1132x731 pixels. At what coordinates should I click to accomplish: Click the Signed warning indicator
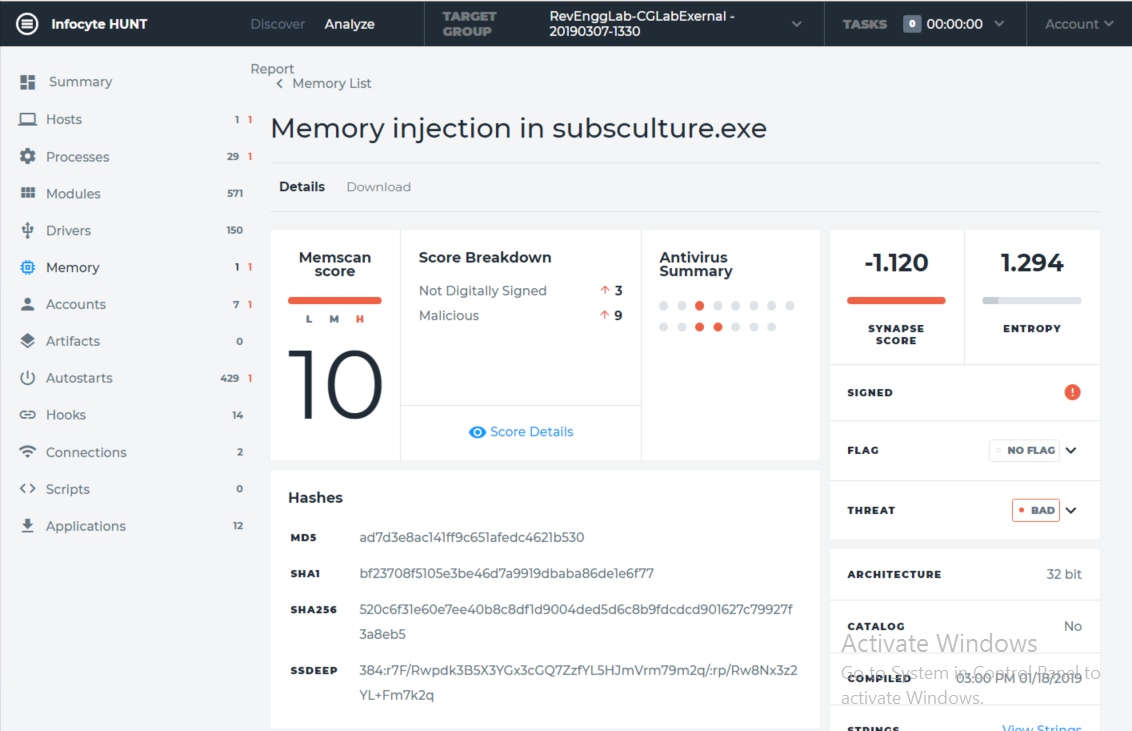(x=1072, y=392)
